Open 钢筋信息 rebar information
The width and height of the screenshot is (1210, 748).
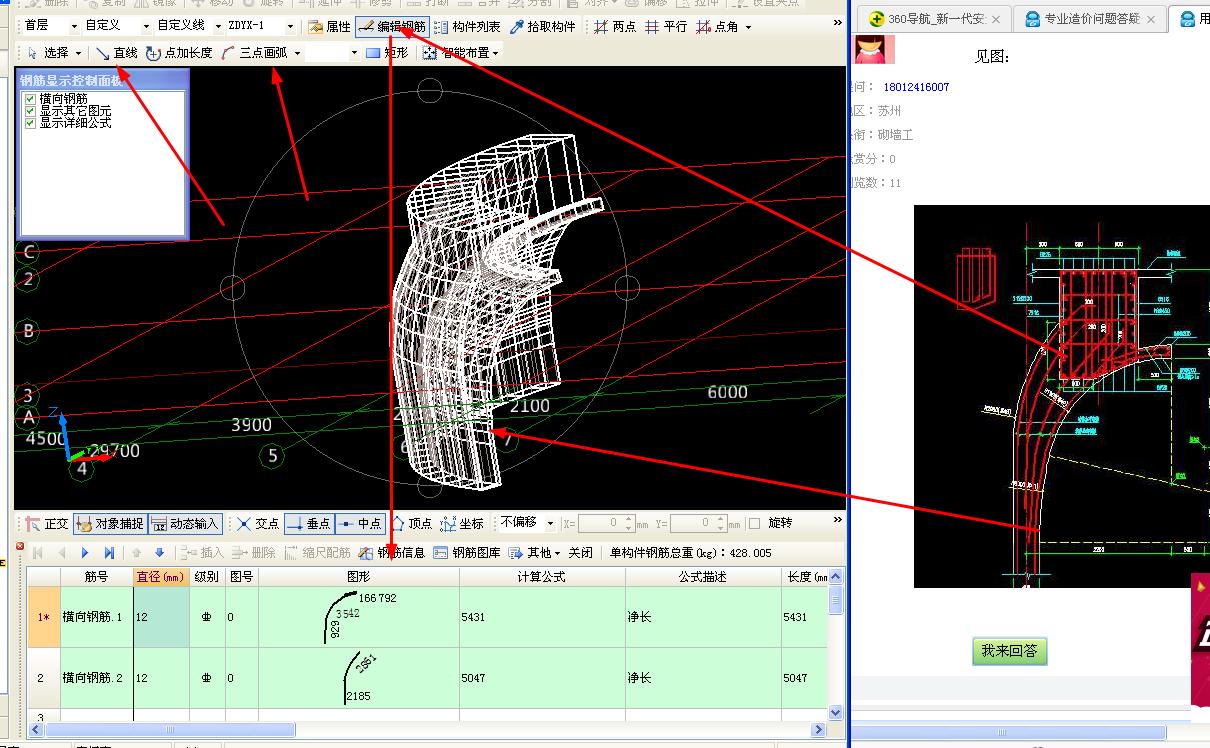tap(393, 552)
